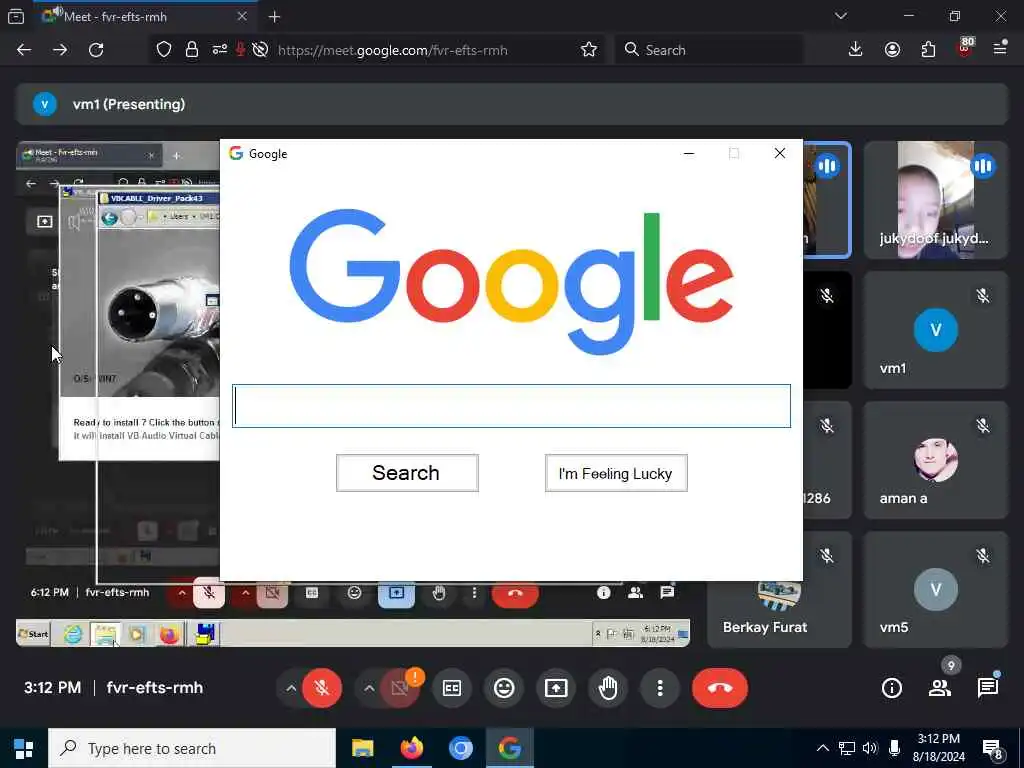Go back with the browser back arrow
The width and height of the screenshot is (1024, 768).
pyautogui.click(x=24, y=50)
